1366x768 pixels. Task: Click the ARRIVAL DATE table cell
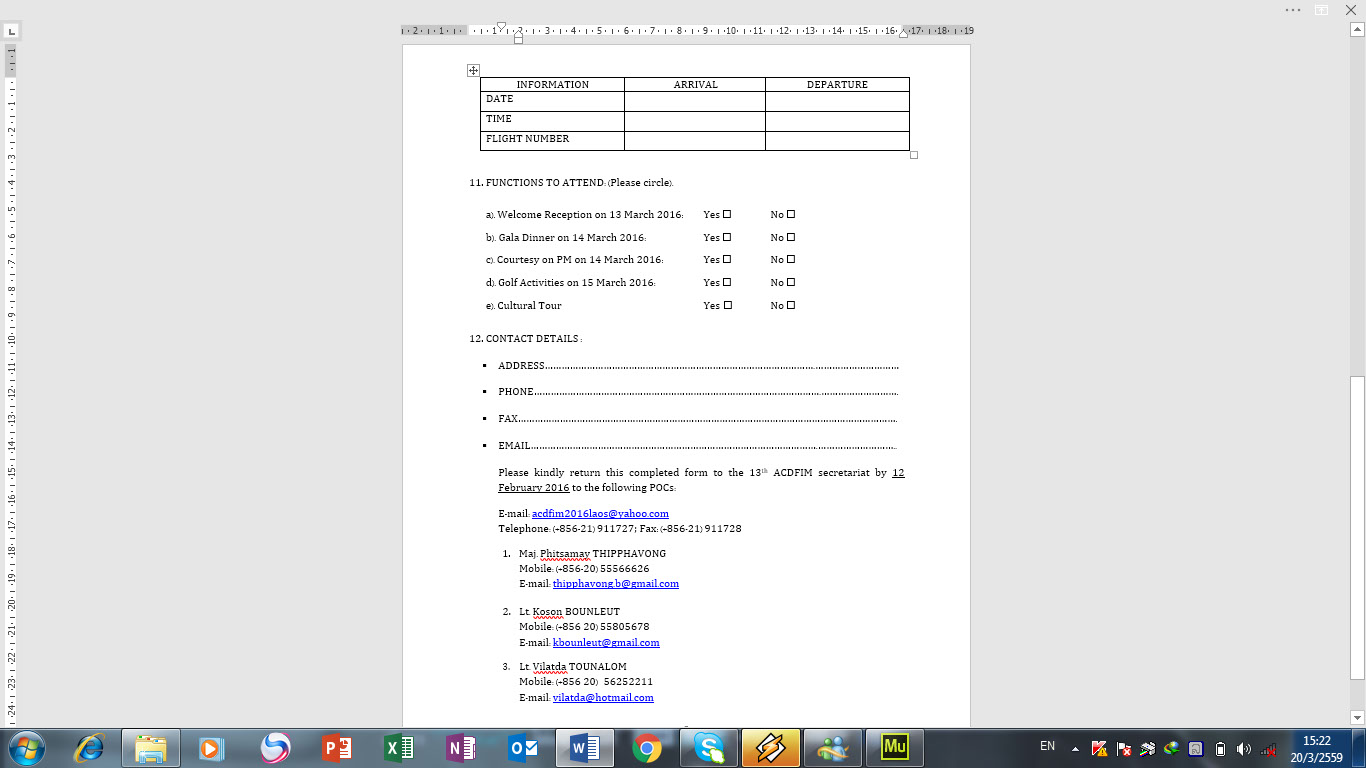point(695,101)
